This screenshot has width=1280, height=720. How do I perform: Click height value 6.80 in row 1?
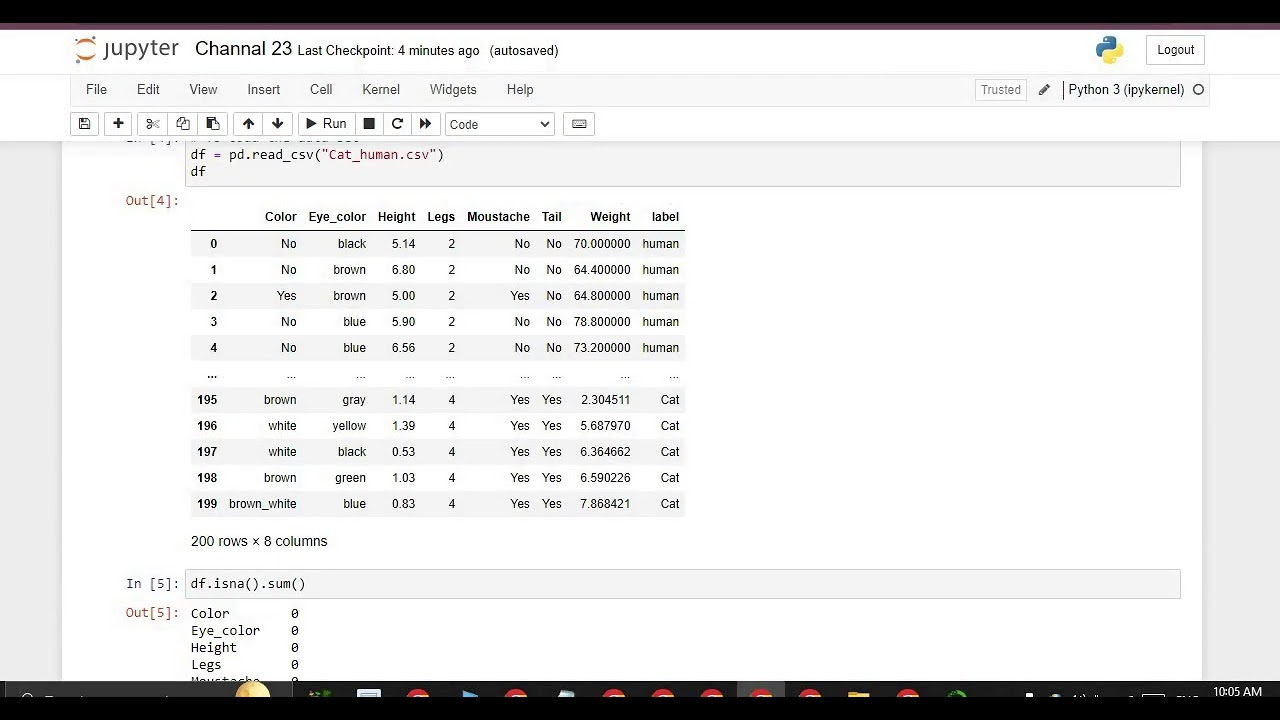[404, 270]
